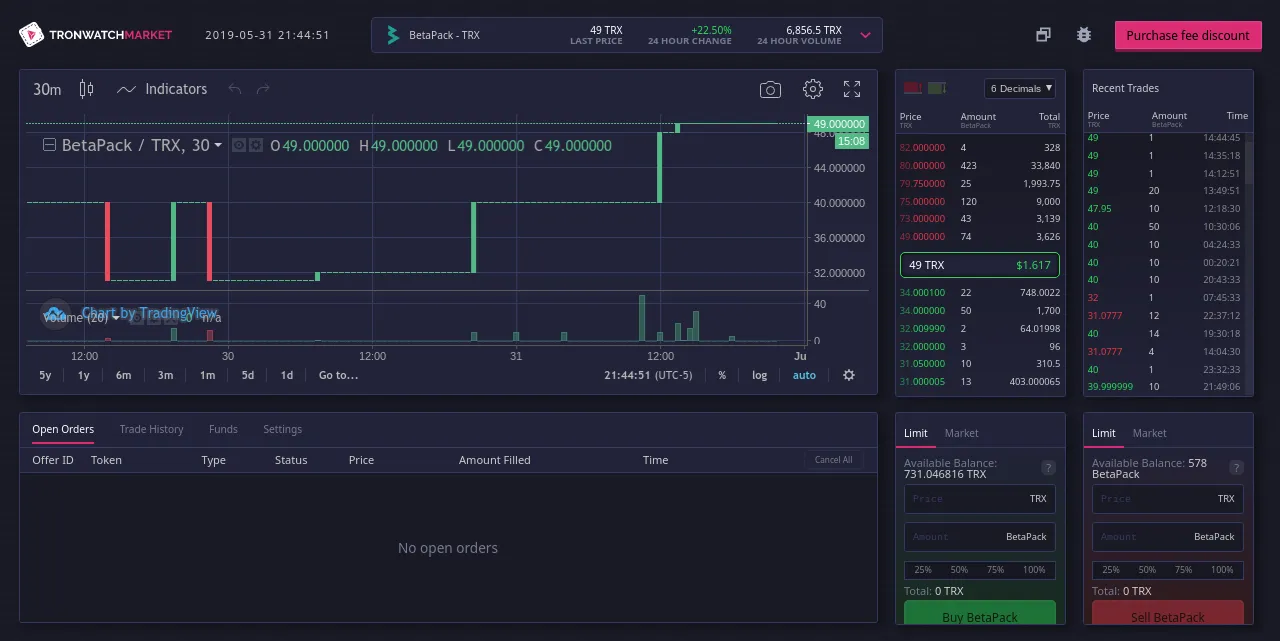
Task: Switch to Open Orders tab
Action: [x=63, y=429]
